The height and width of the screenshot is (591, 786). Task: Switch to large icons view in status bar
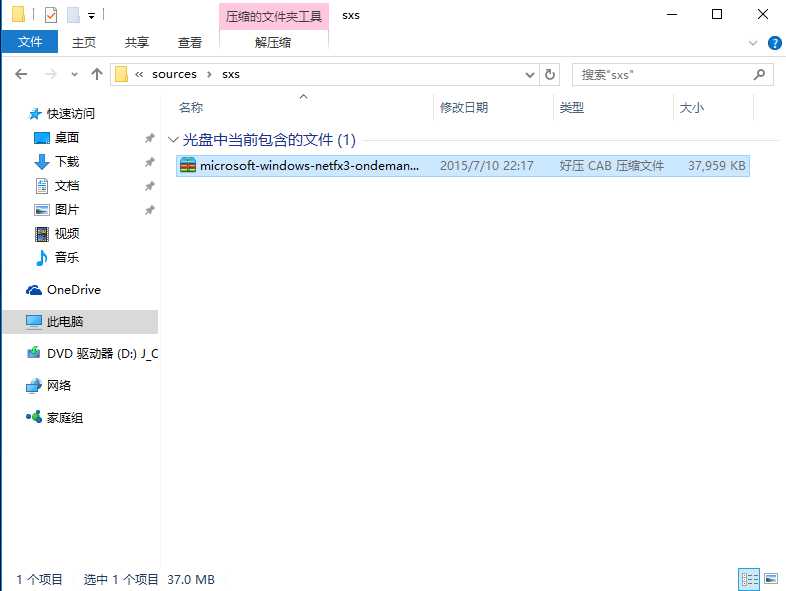[771, 579]
